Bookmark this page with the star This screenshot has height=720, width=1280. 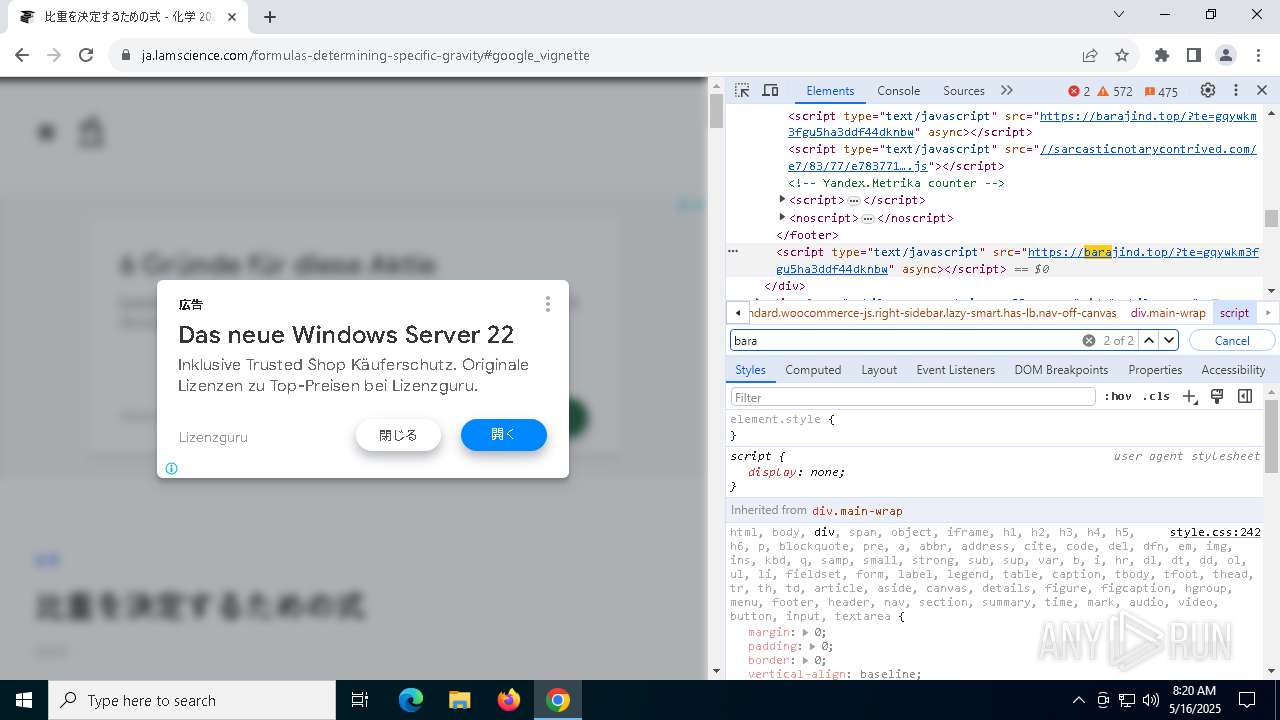1122,55
